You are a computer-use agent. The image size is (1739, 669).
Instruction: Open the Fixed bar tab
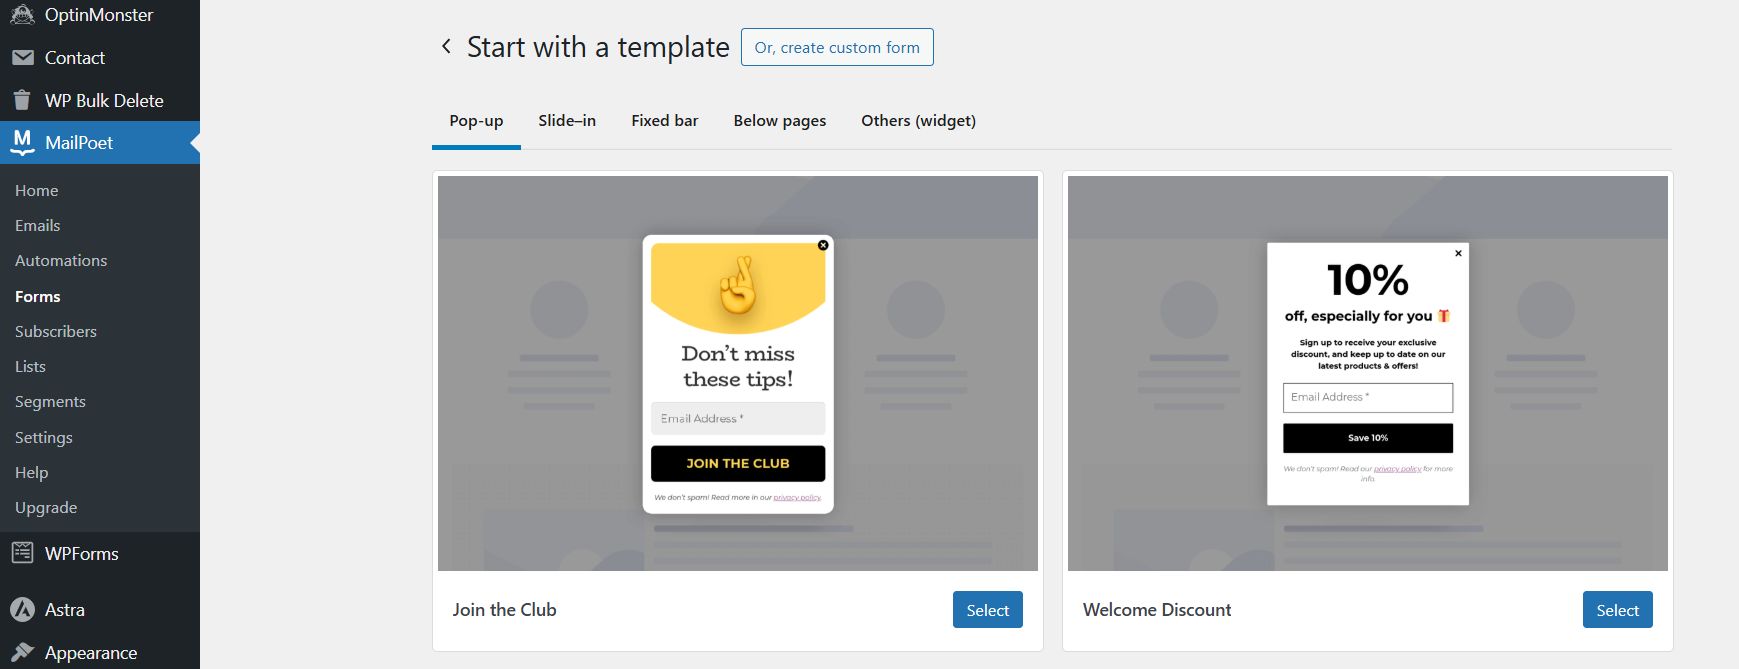664,121
